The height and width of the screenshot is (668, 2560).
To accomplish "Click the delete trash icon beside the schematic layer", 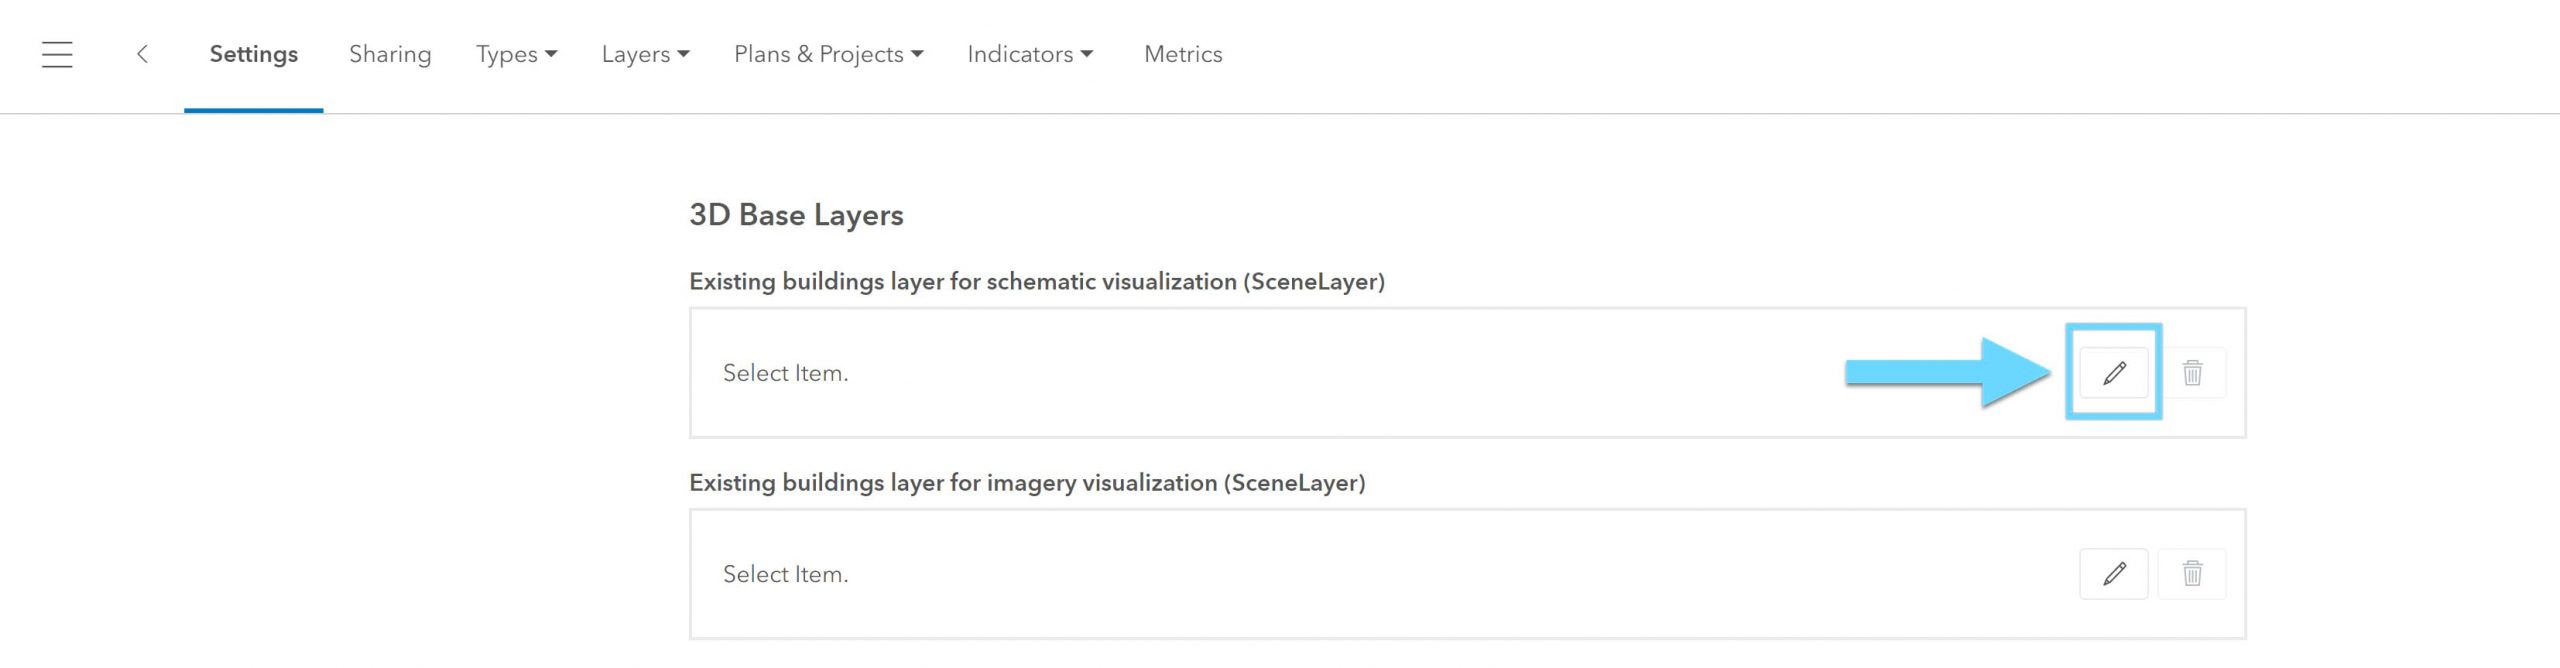I will coord(2194,372).
